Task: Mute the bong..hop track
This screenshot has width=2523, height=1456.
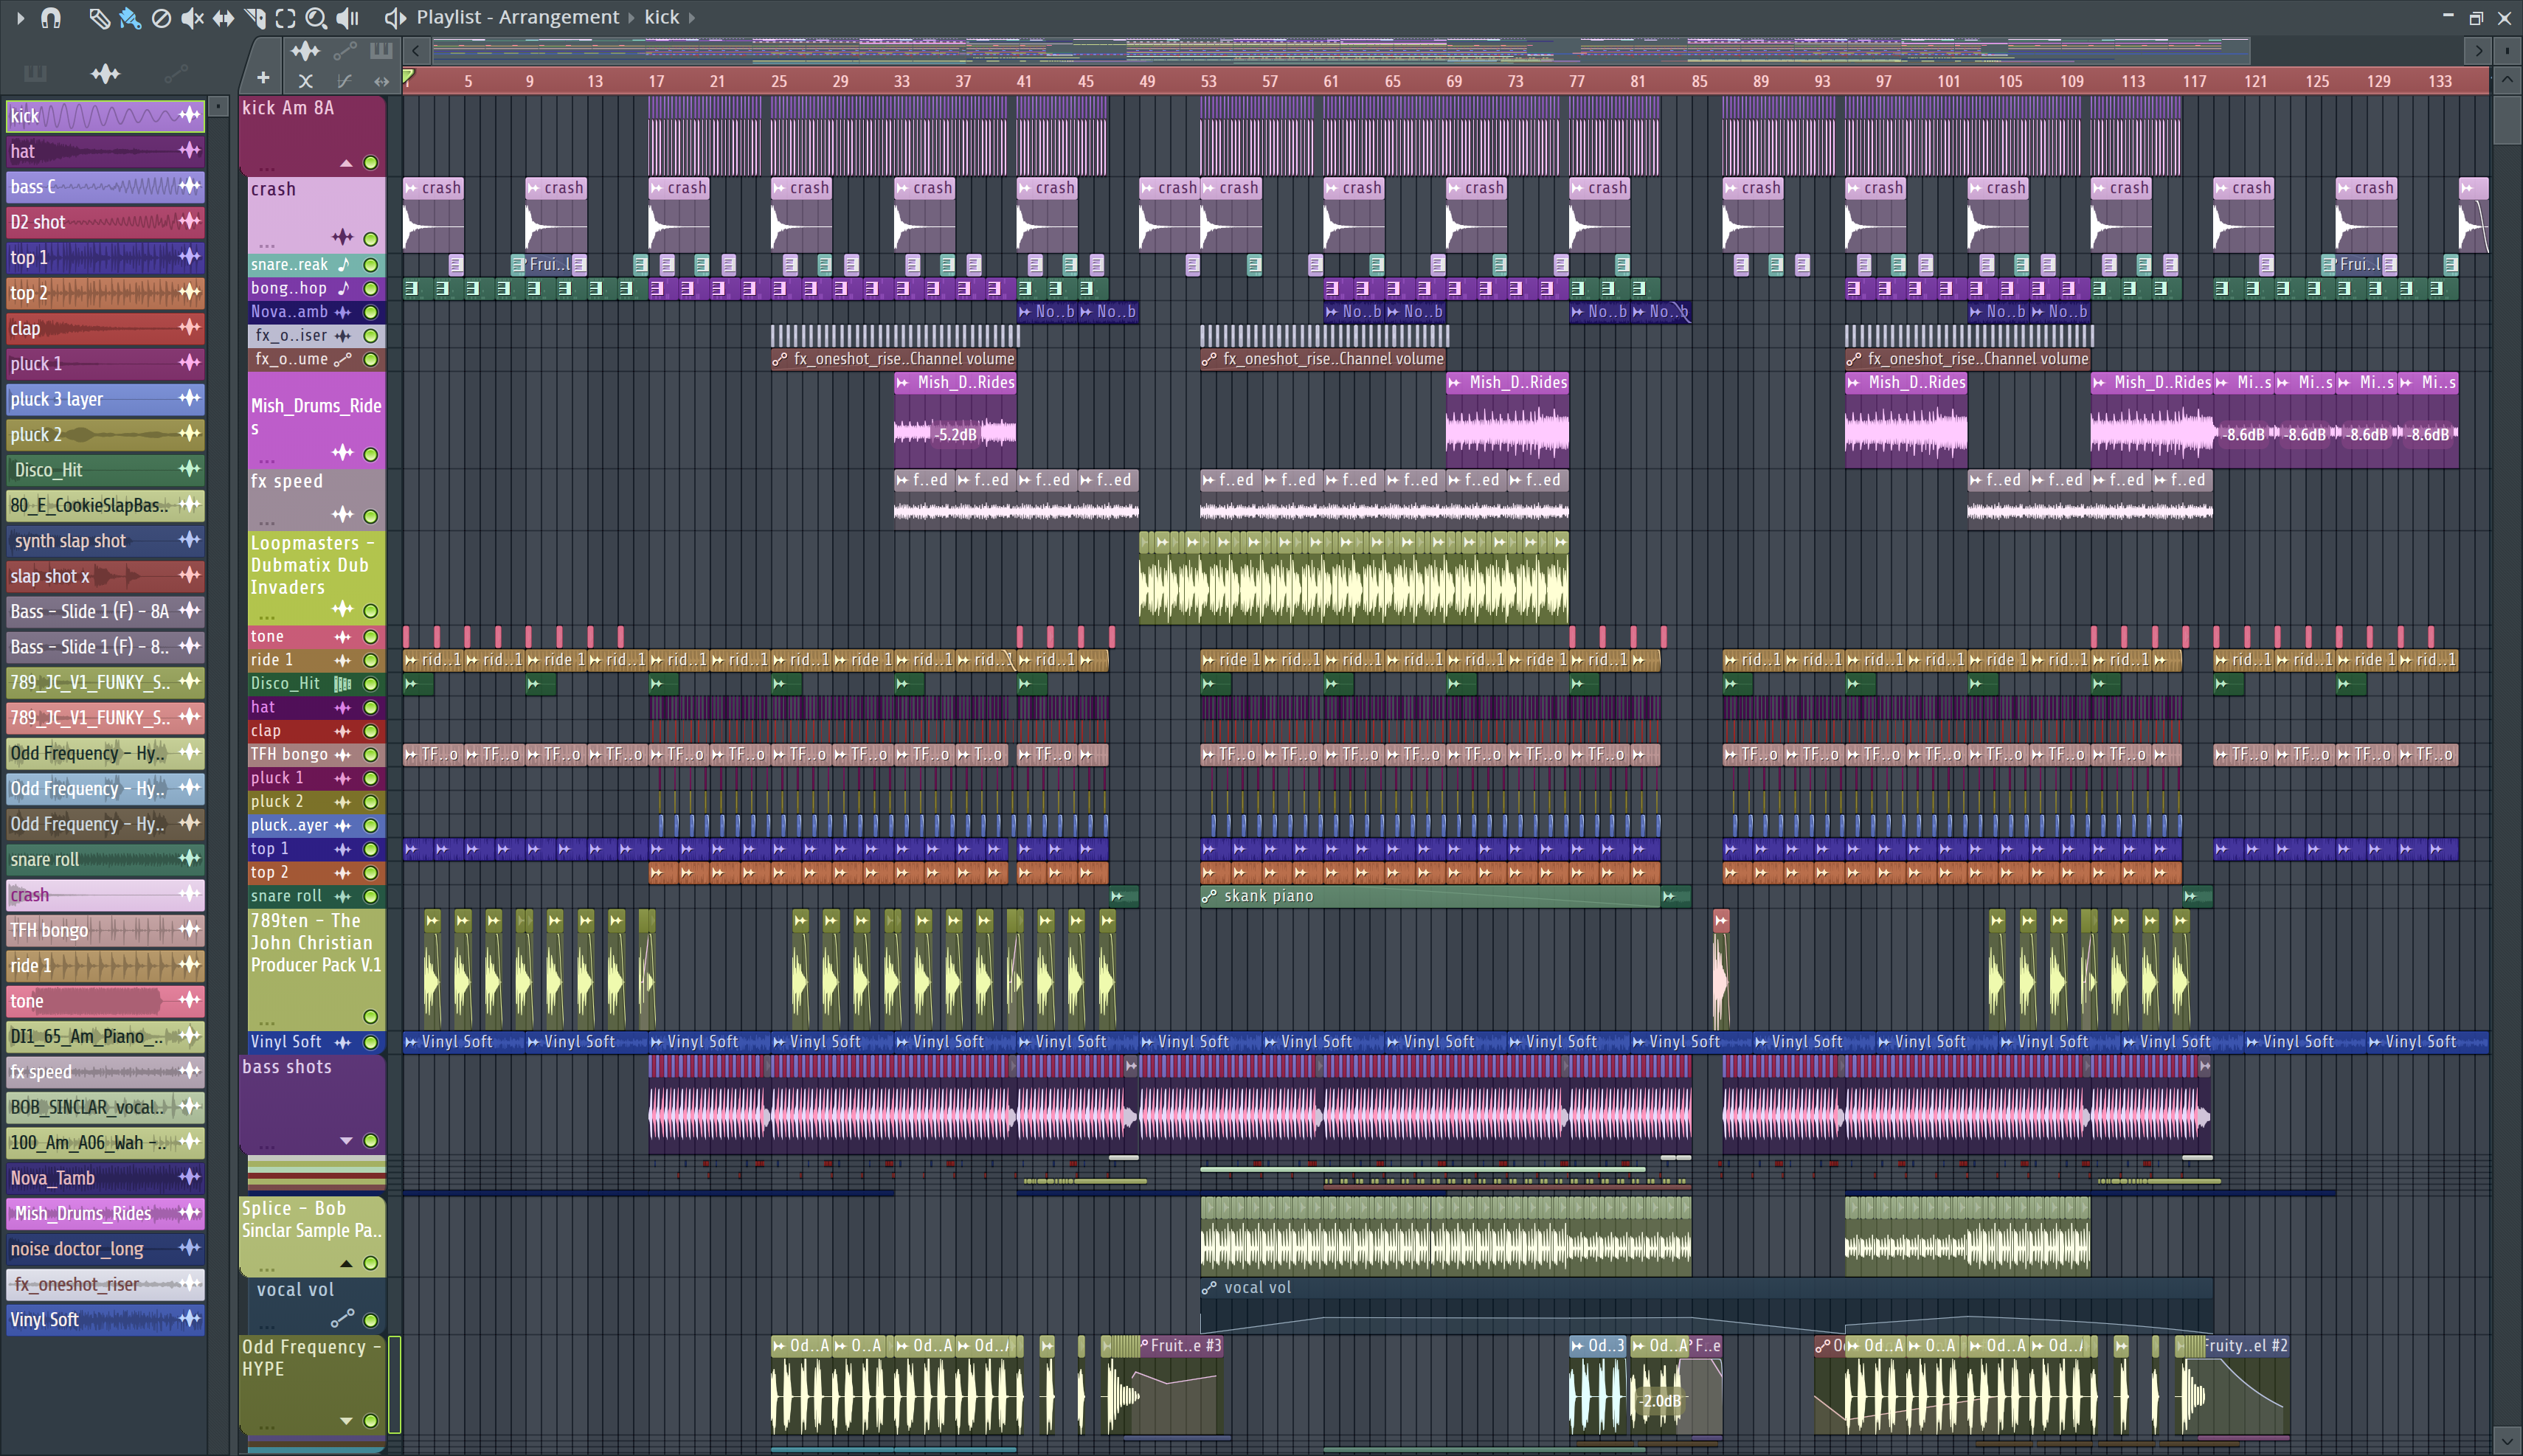Action: (371, 289)
